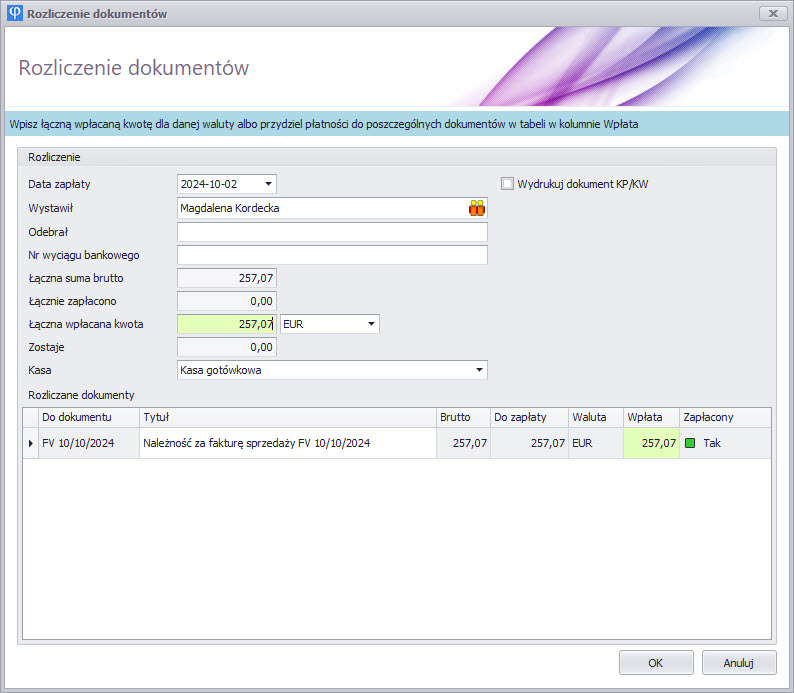Viewport: 794px width, 693px height.
Task: Enable Wydrukuj dokument KP/KW checkbox
Action: click(x=508, y=184)
